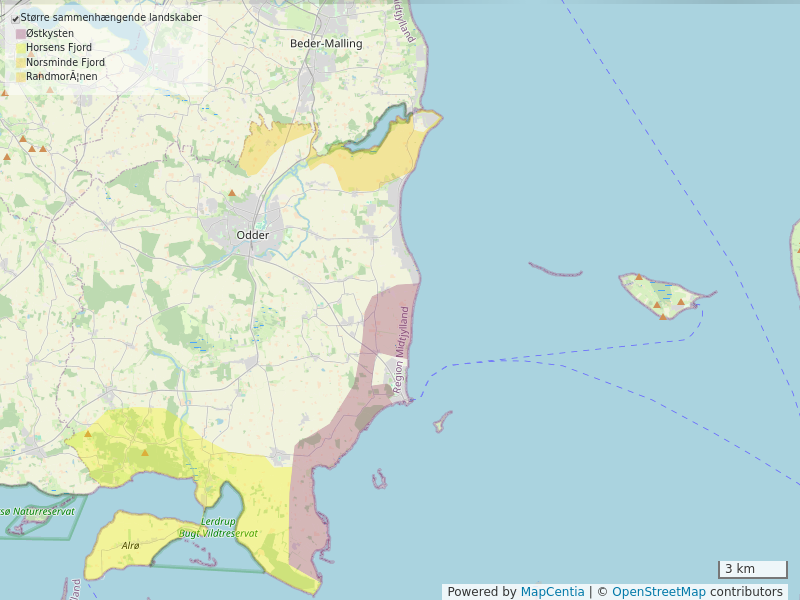Click the Horsens Fjord legend color swatch
This screenshot has width=800, height=600.
pyautogui.click(x=21, y=48)
